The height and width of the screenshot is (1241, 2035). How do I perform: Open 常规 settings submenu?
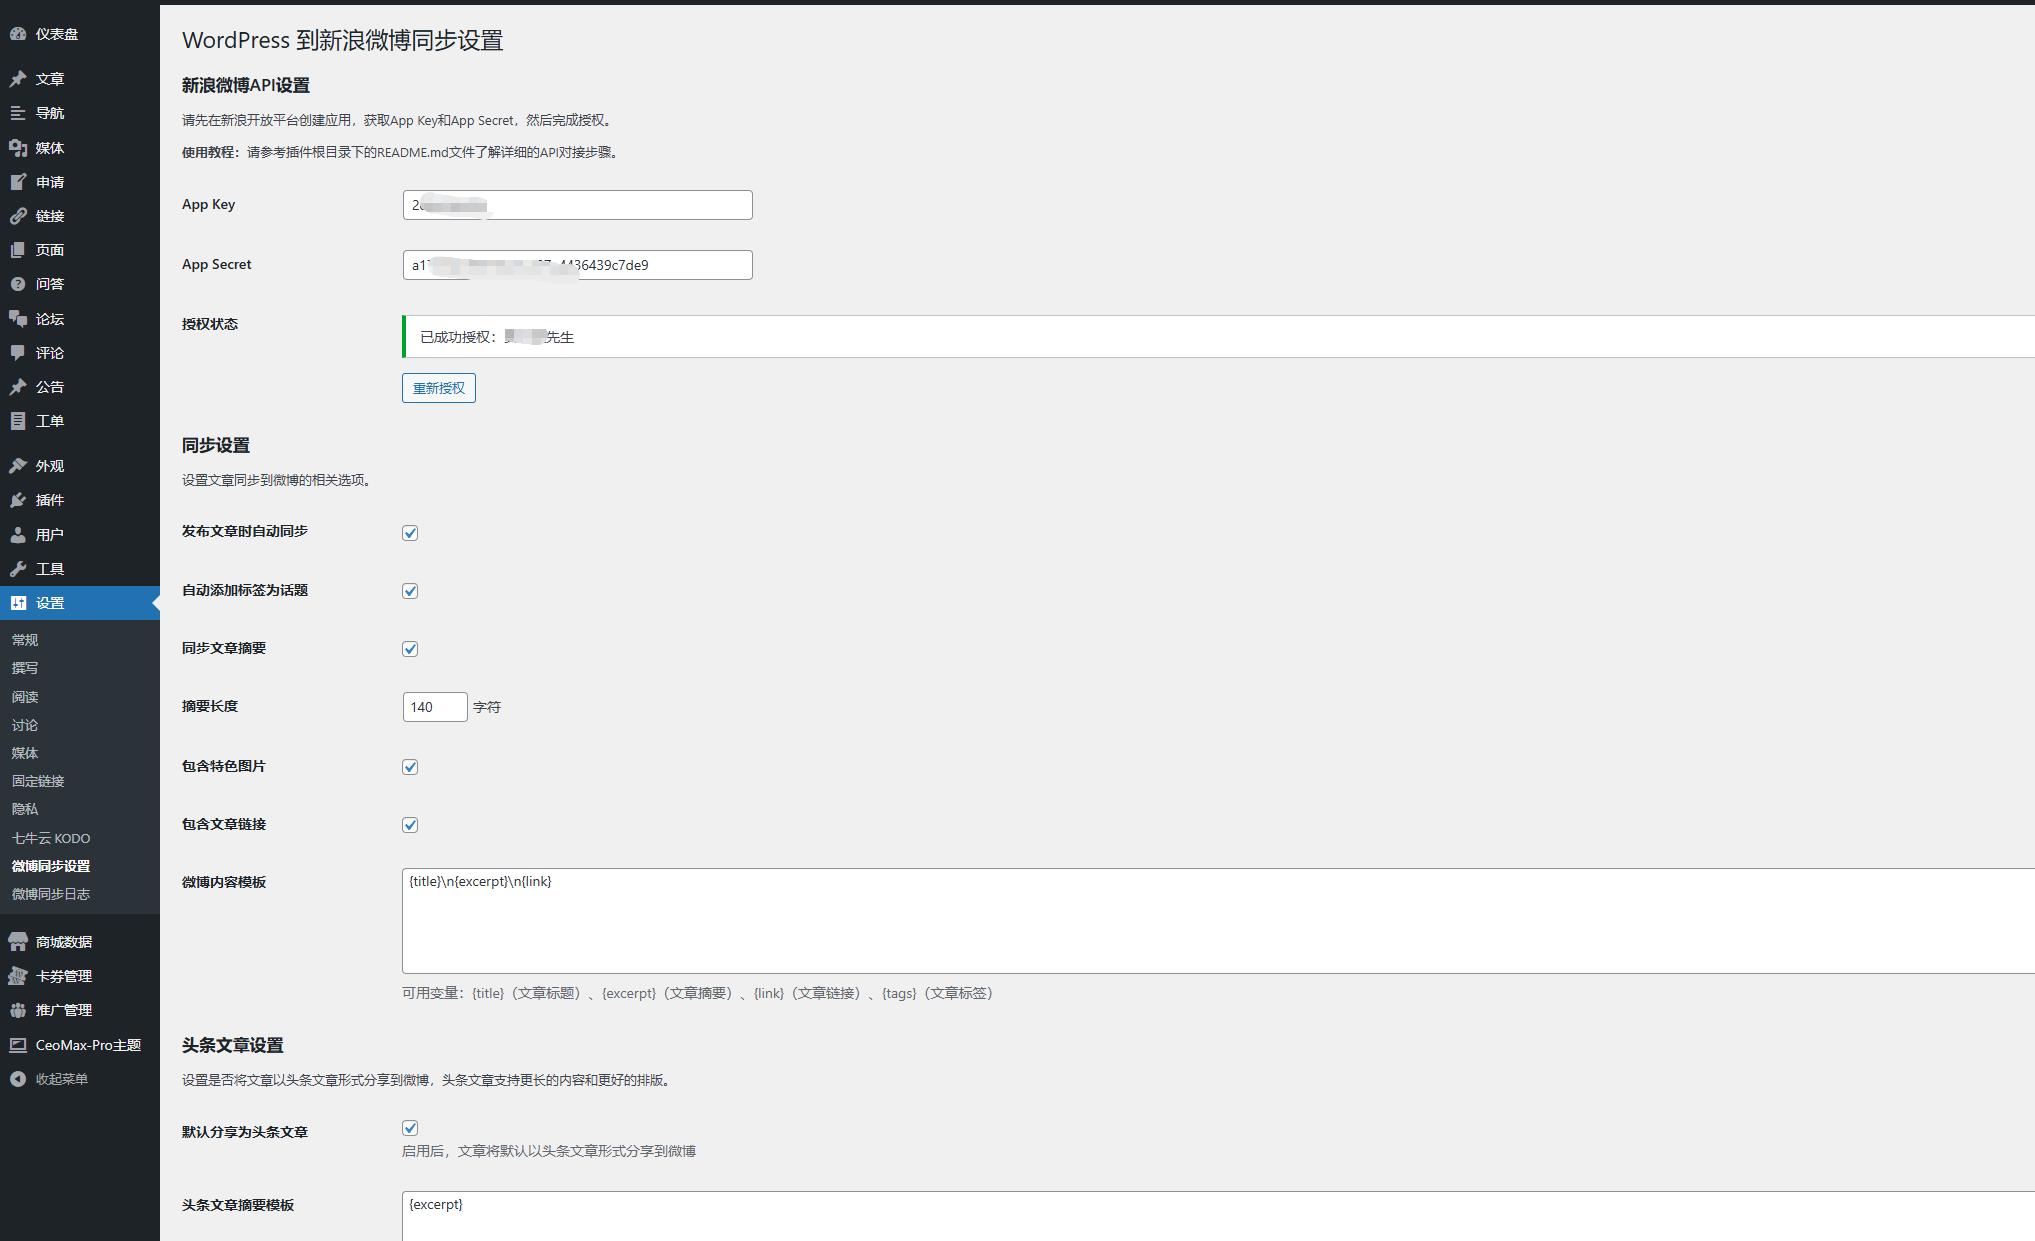tap(25, 640)
